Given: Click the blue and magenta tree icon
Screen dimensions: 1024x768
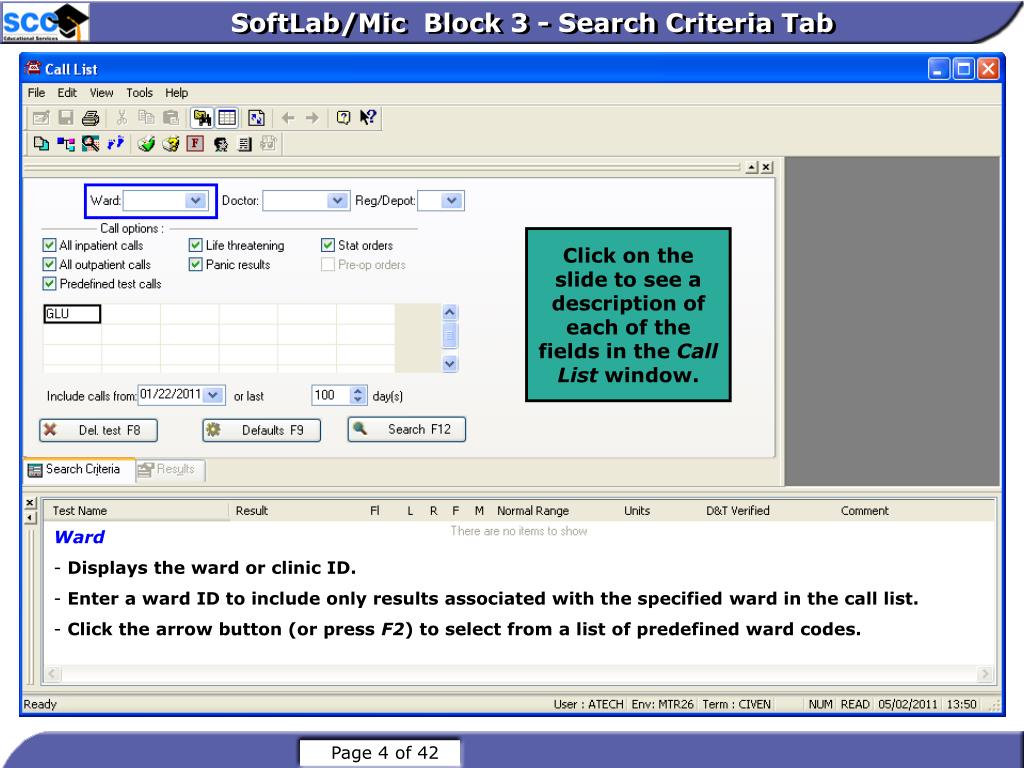Looking at the screenshot, I should (65, 144).
